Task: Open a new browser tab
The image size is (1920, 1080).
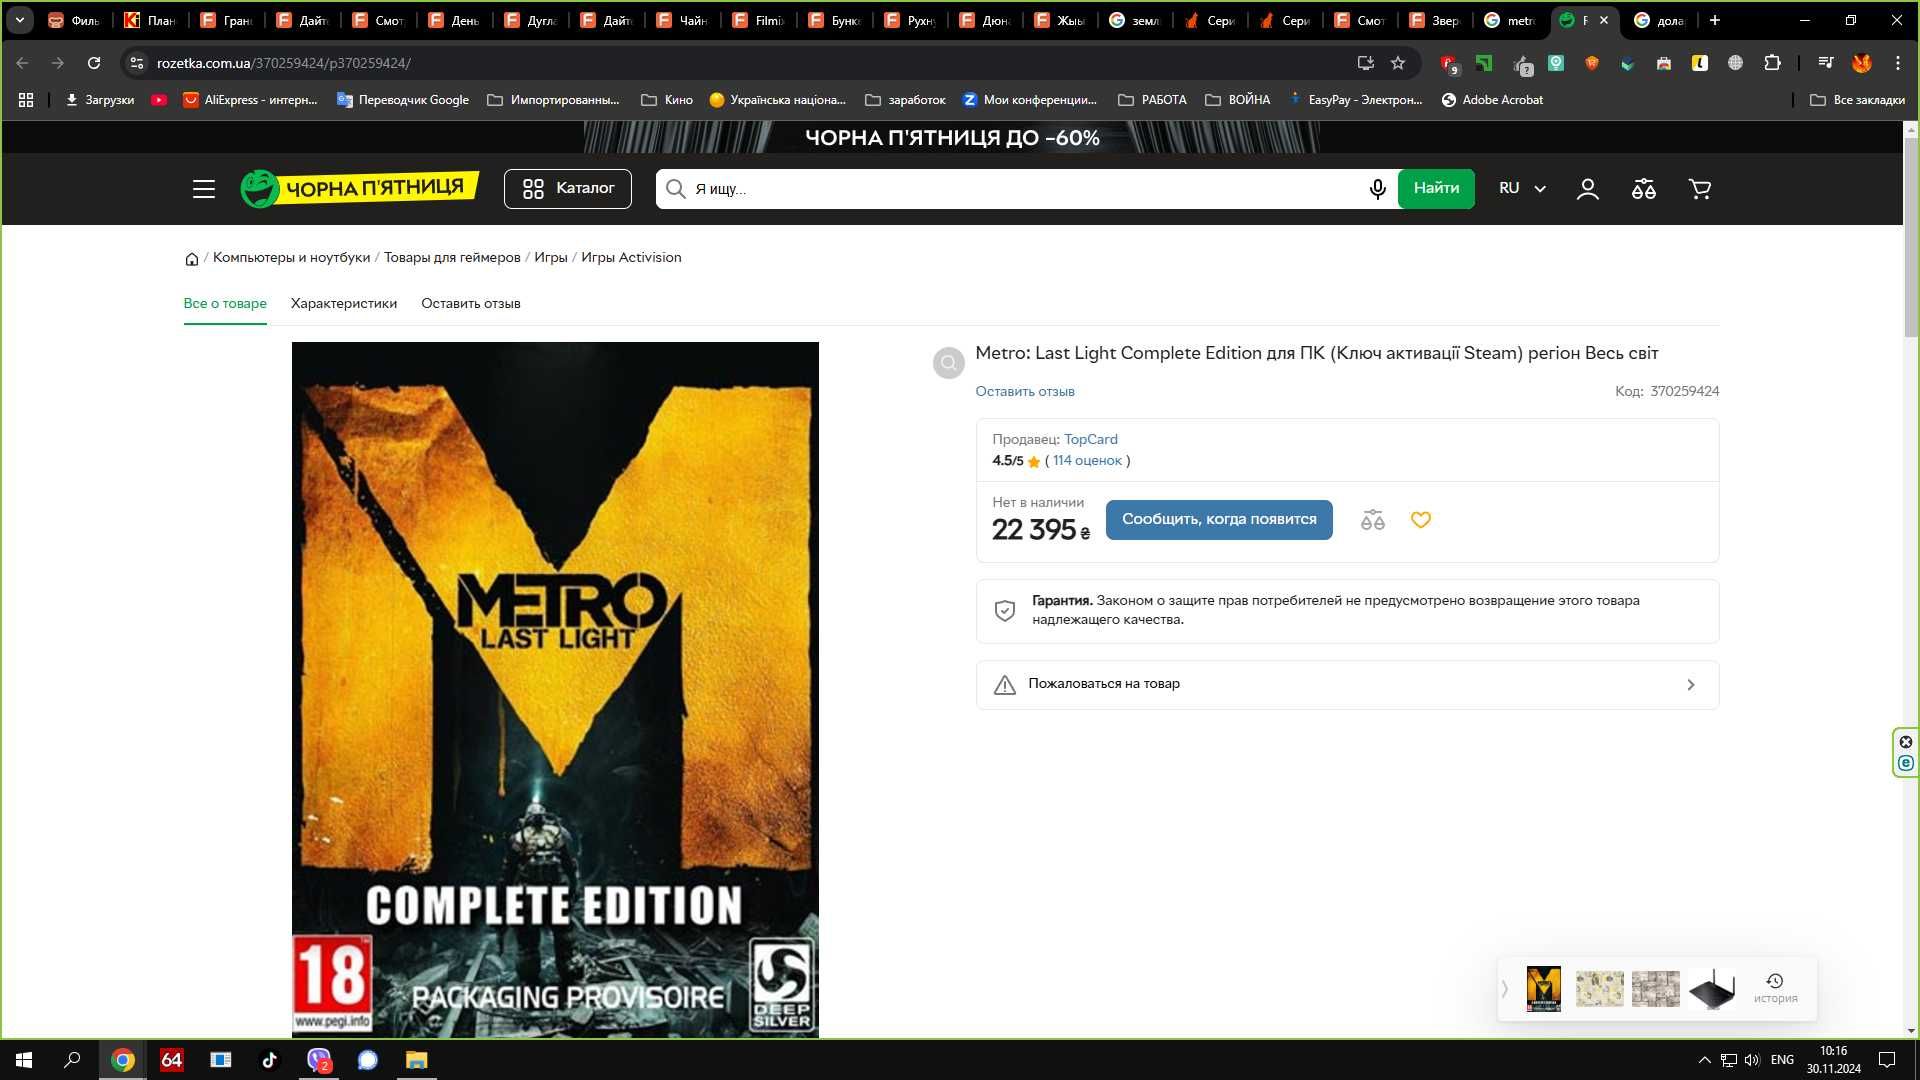Action: [x=1715, y=20]
